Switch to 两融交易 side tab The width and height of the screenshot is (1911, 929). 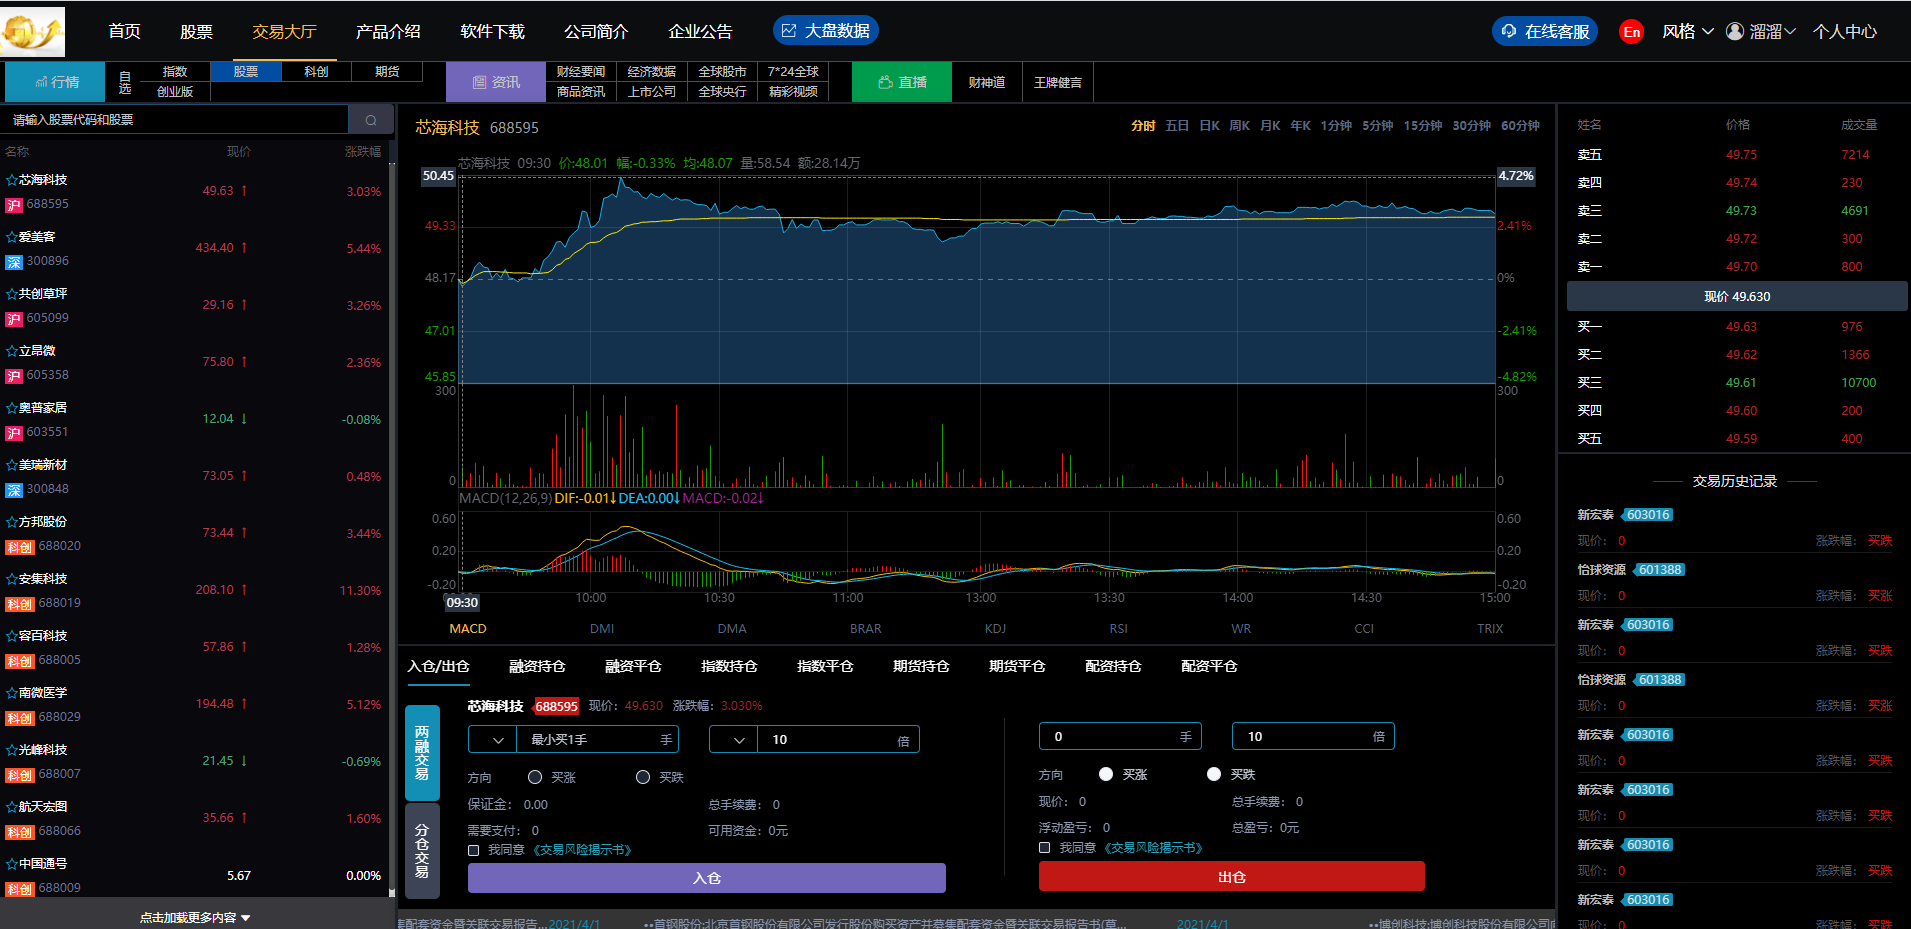tap(422, 753)
